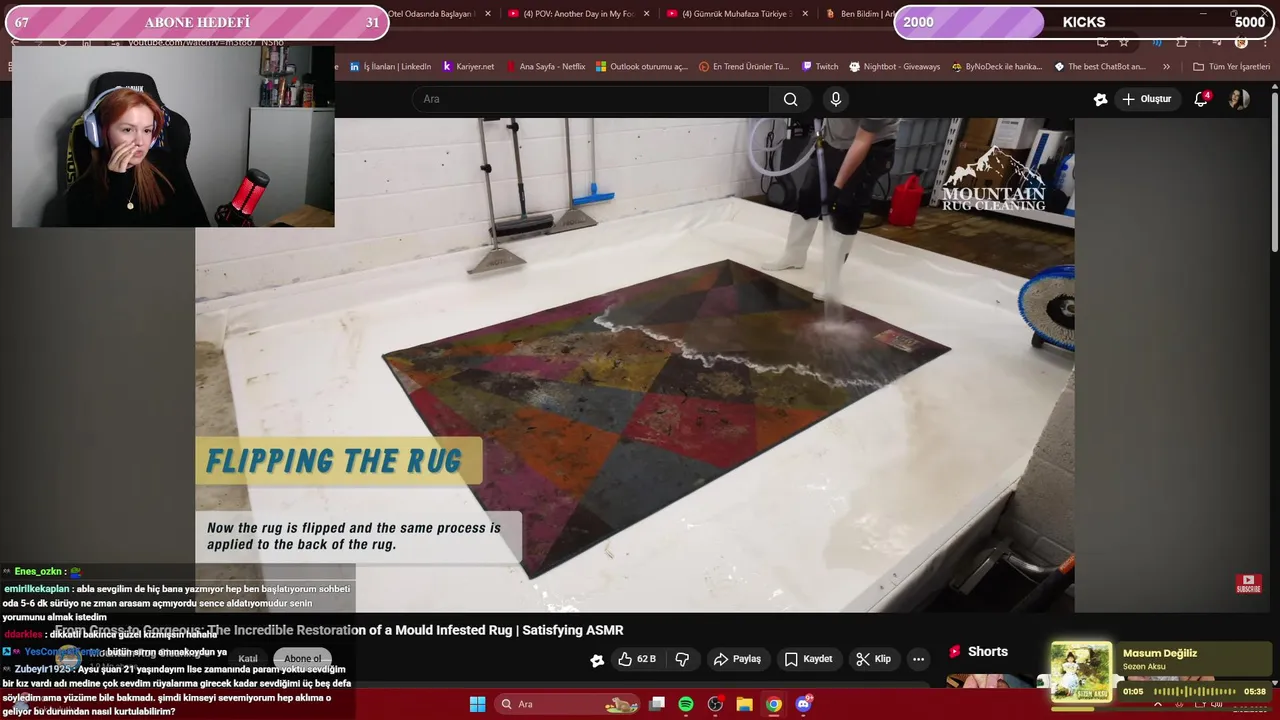This screenshot has height=720, width=1280.
Task: Bookmark this page with the star icon
Action: (x=1124, y=42)
